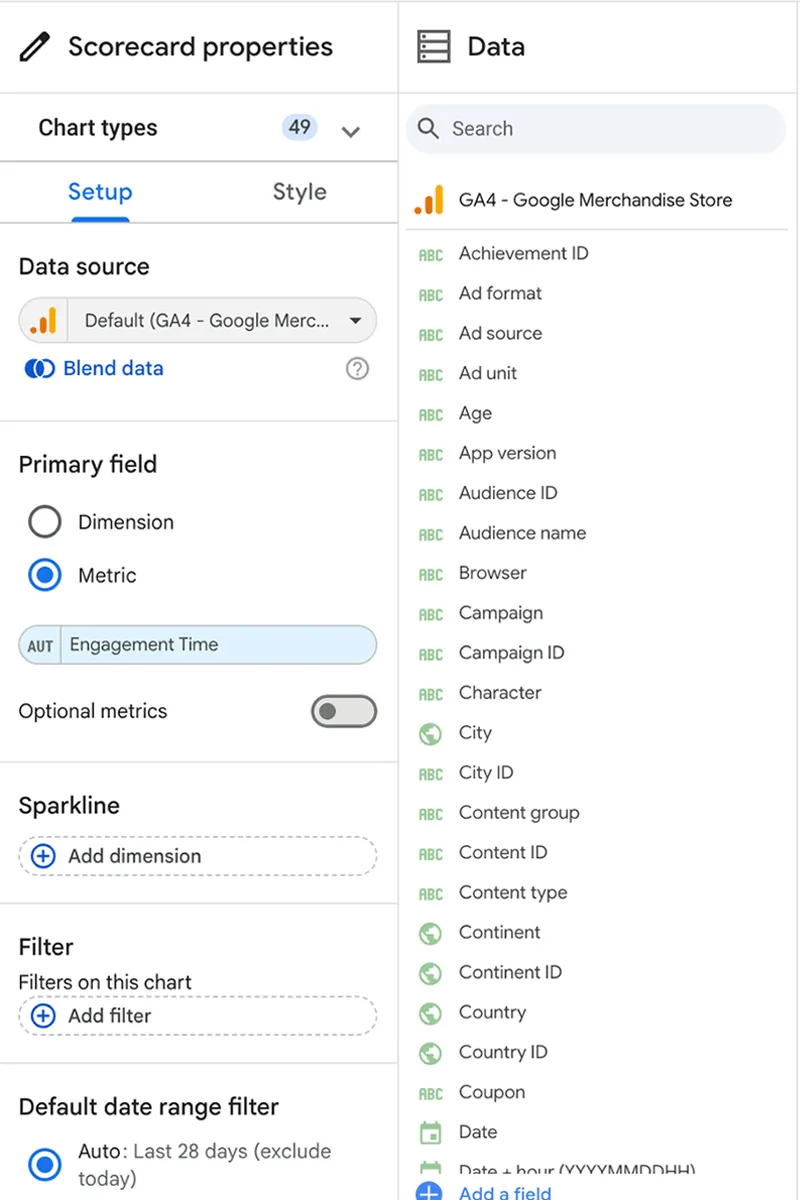
Task: Select Auto date range radio button
Action: tap(44, 1164)
